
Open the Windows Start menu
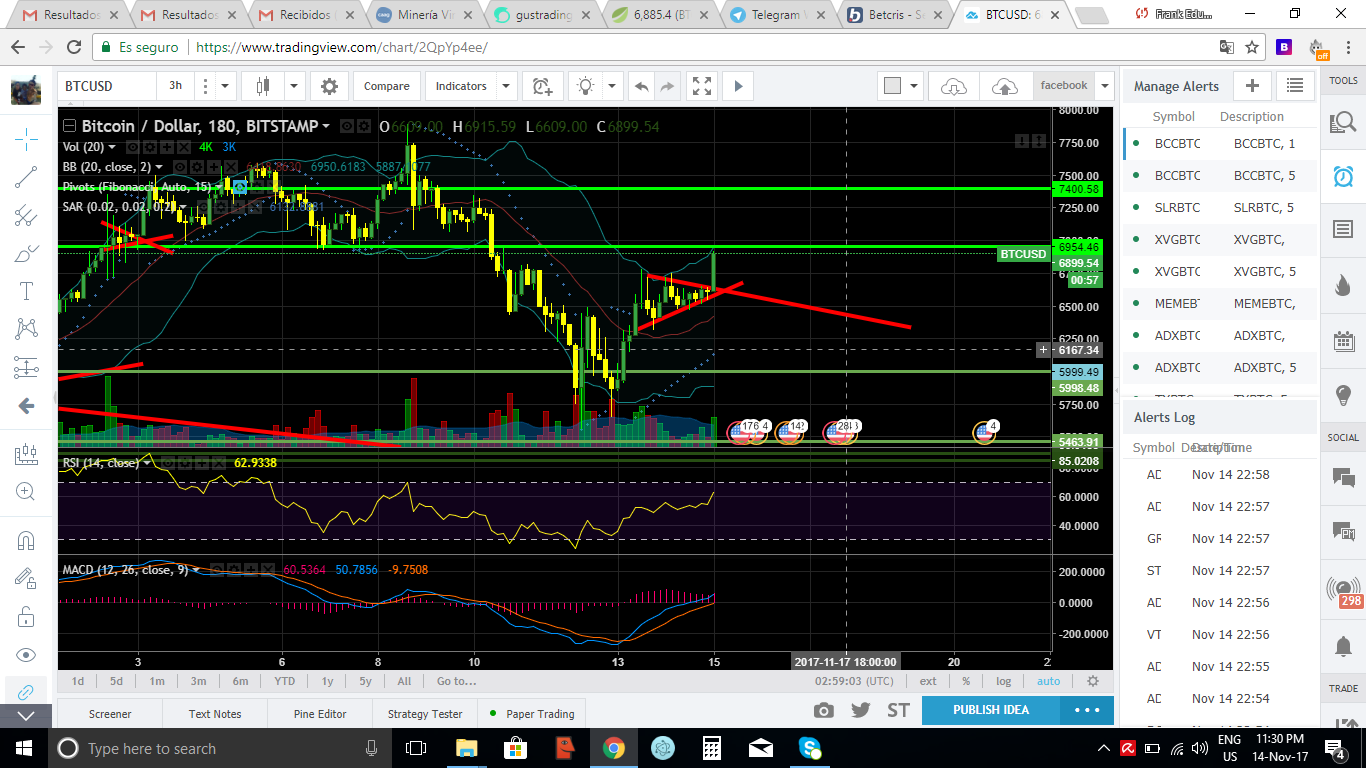click(x=23, y=748)
